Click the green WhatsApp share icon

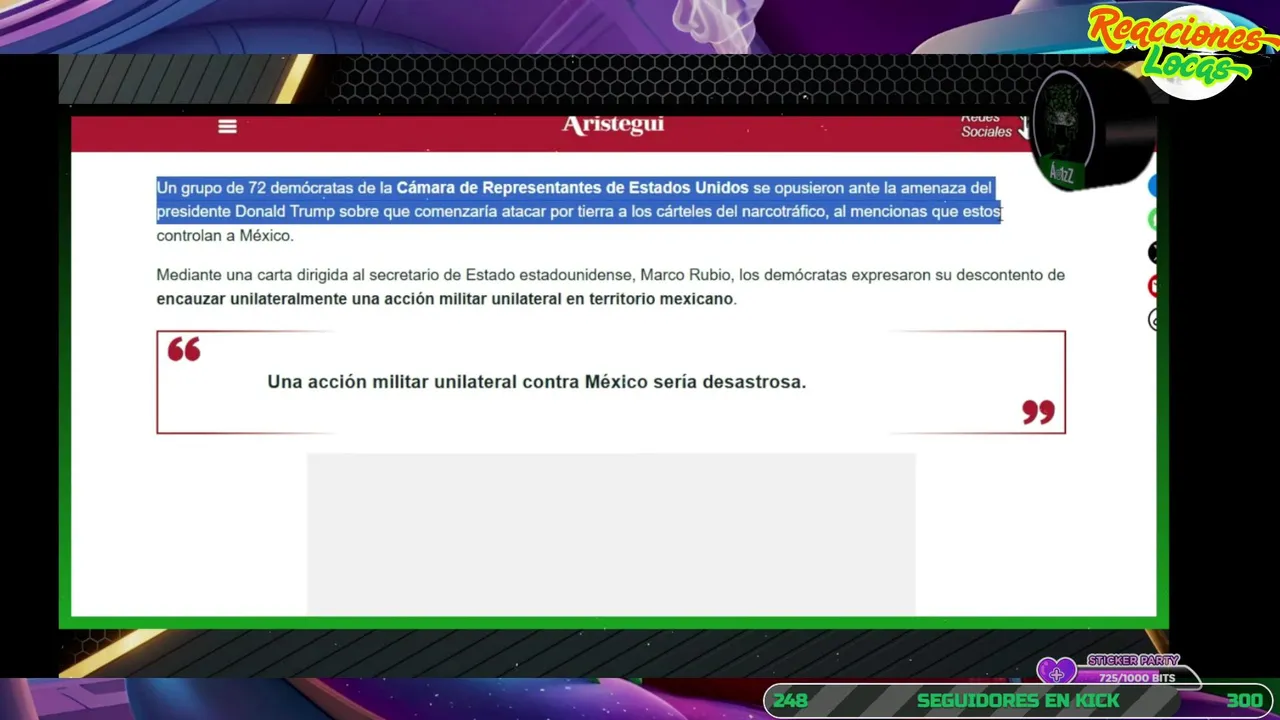coord(1154,220)
